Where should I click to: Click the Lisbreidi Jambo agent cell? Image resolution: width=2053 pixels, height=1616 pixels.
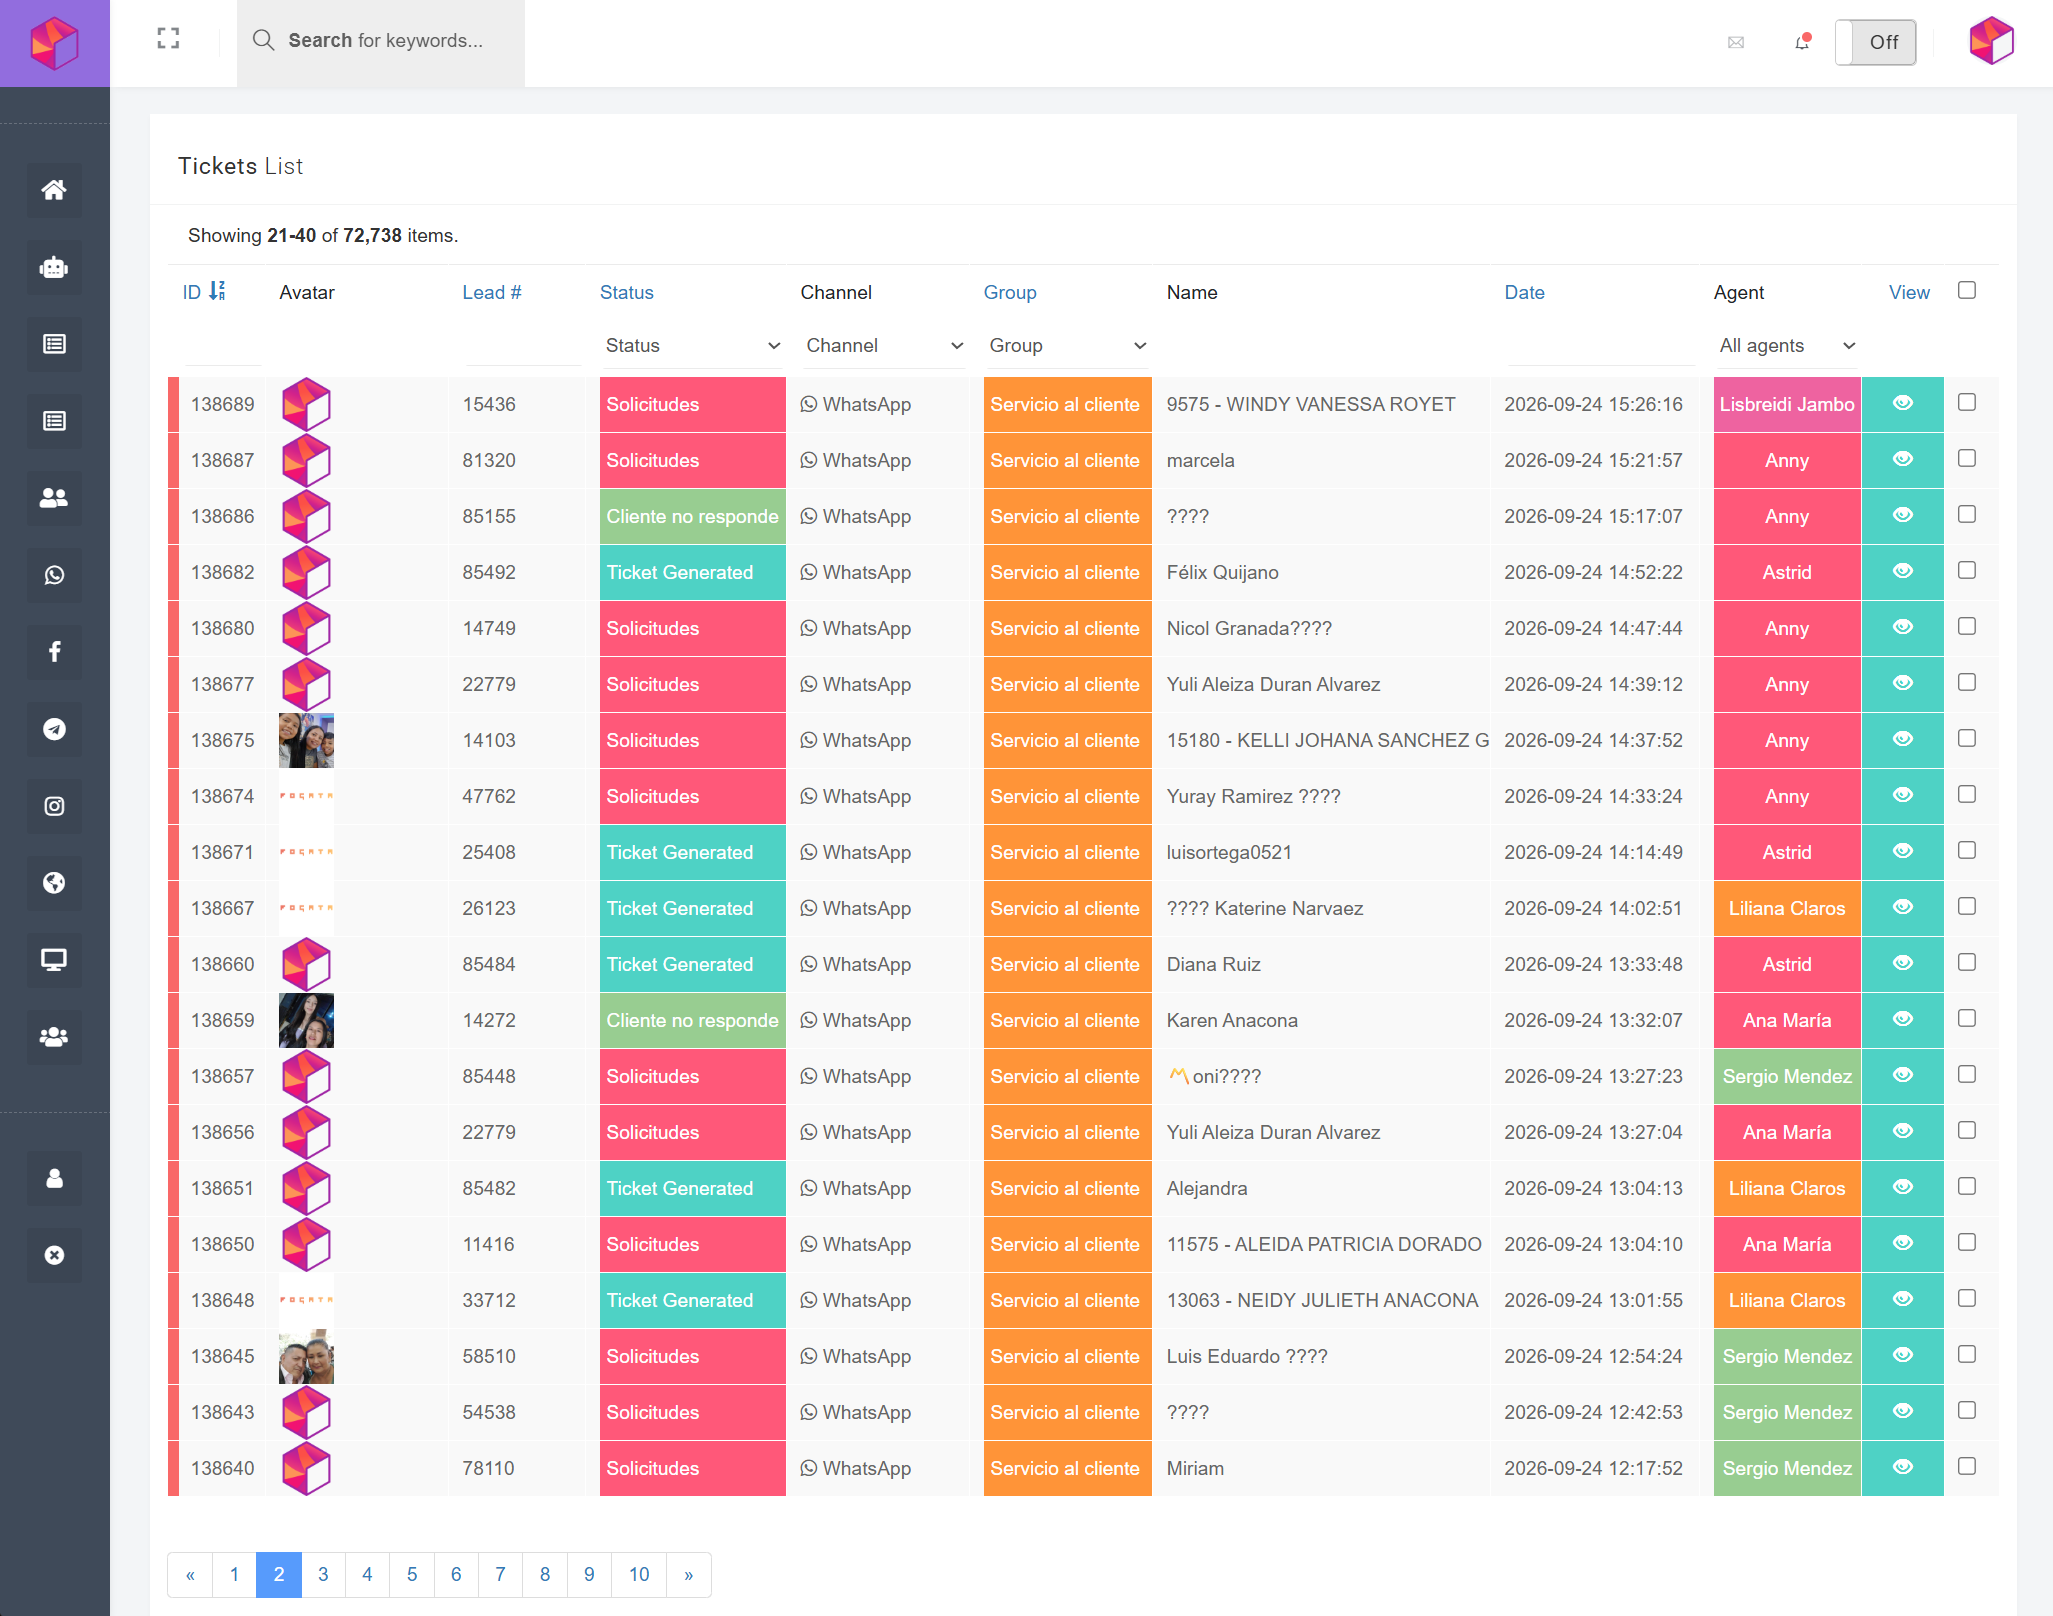[1787, 404]
